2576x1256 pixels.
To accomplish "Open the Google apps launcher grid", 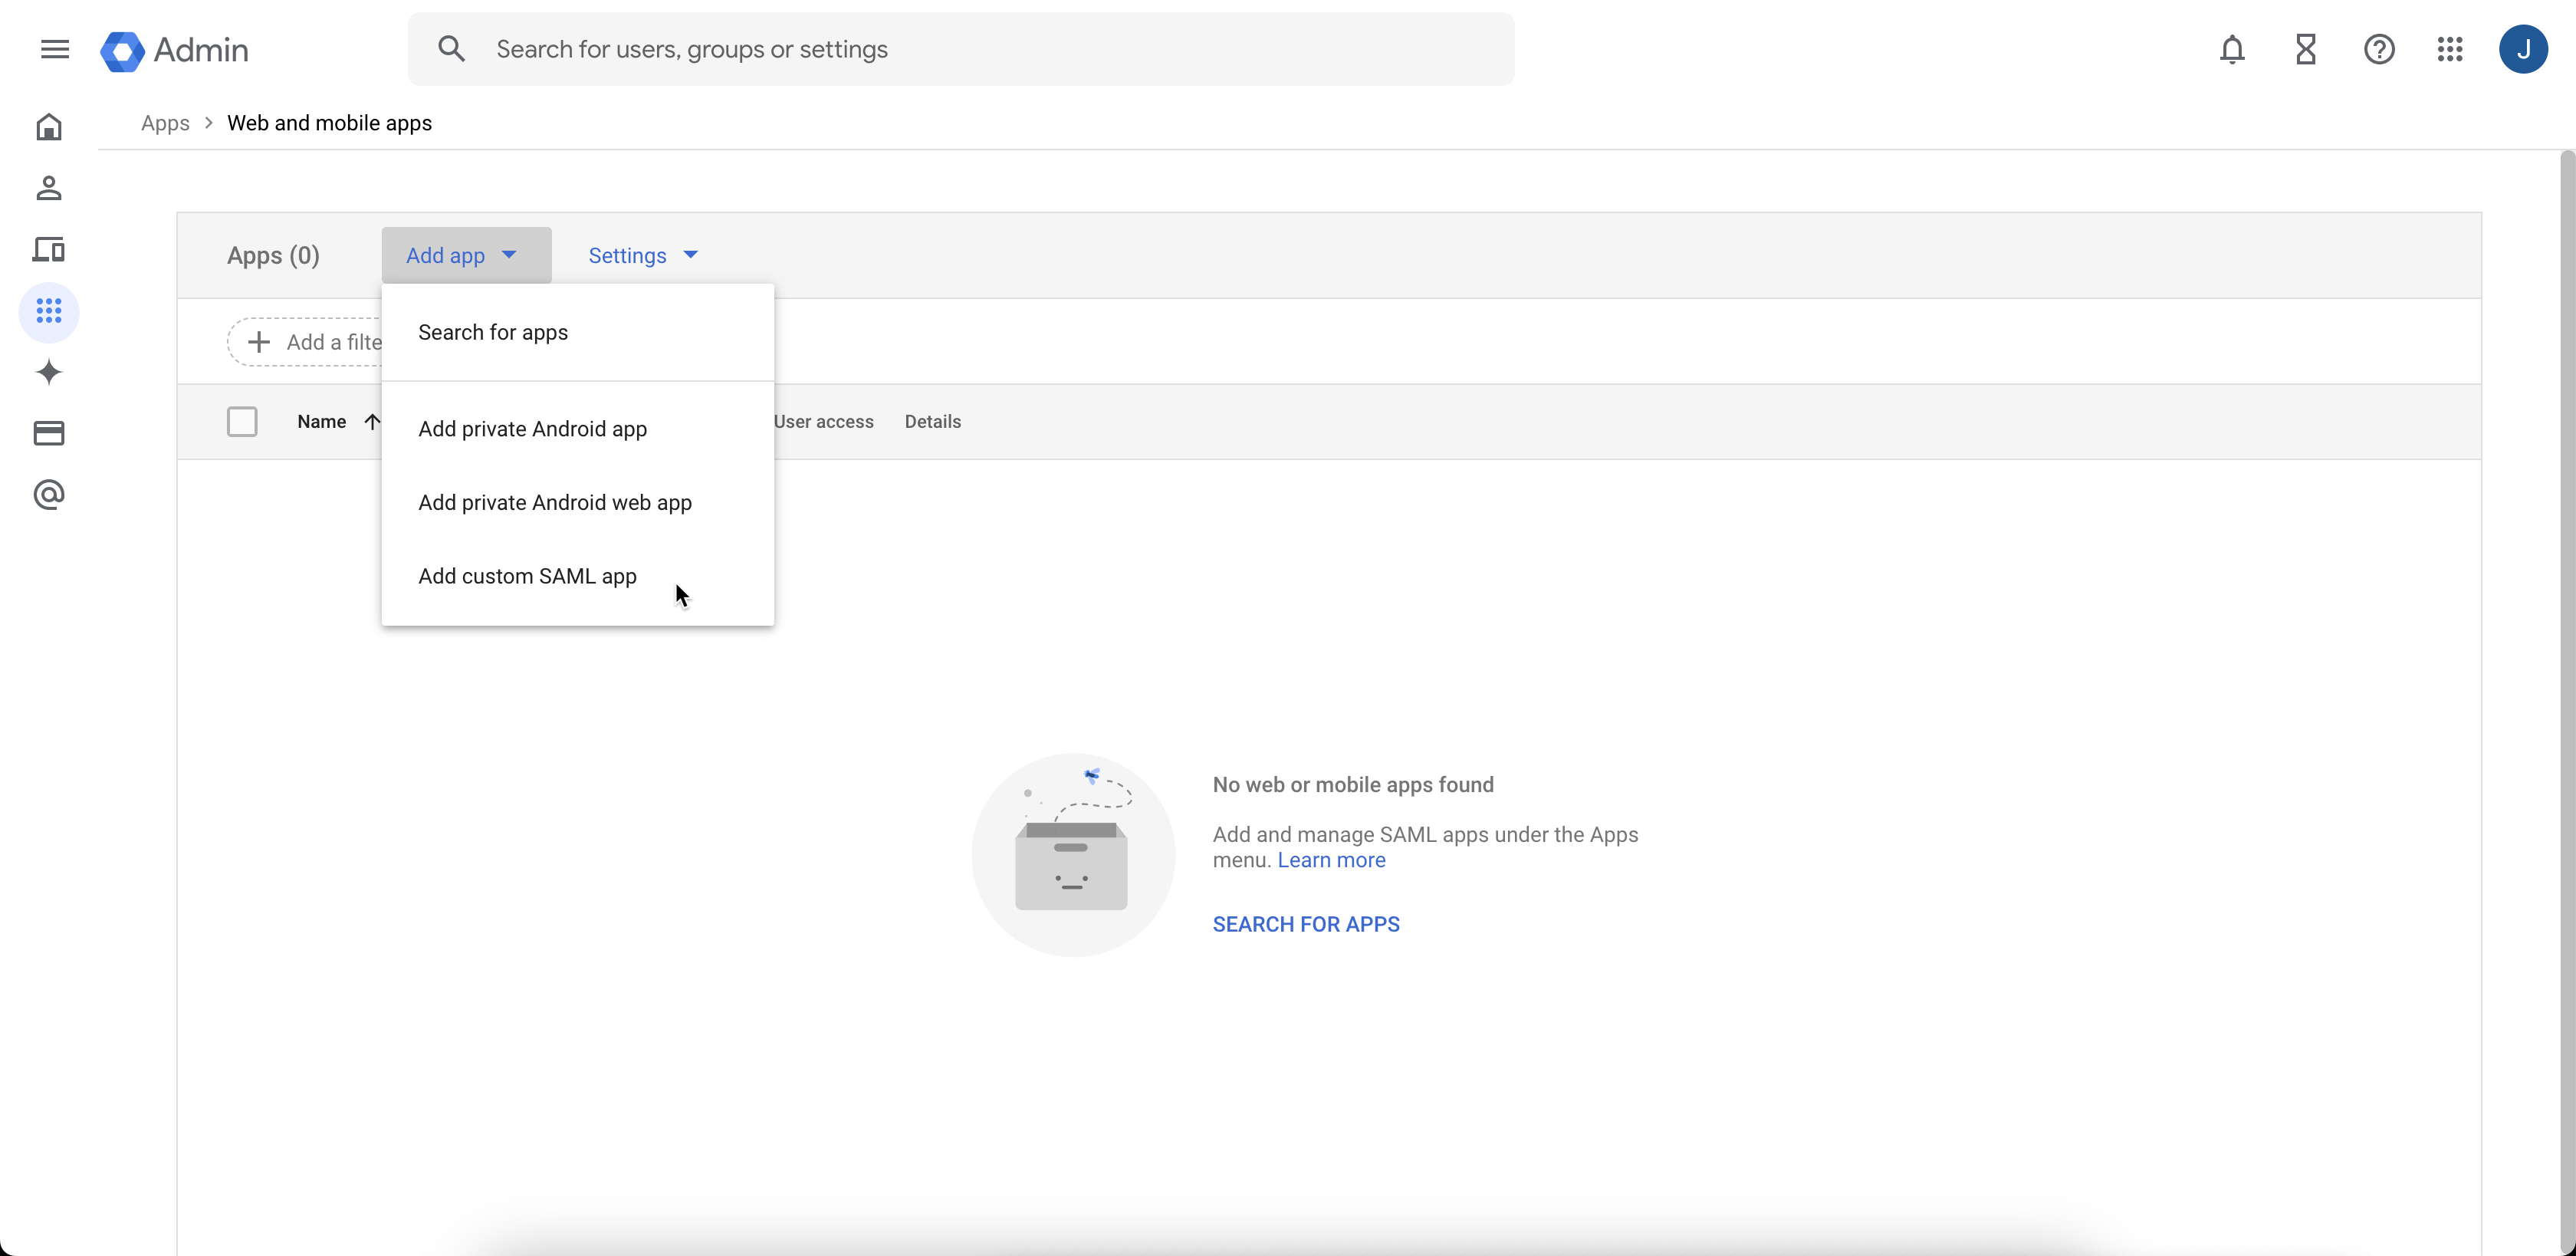I will click(2450, 49).
